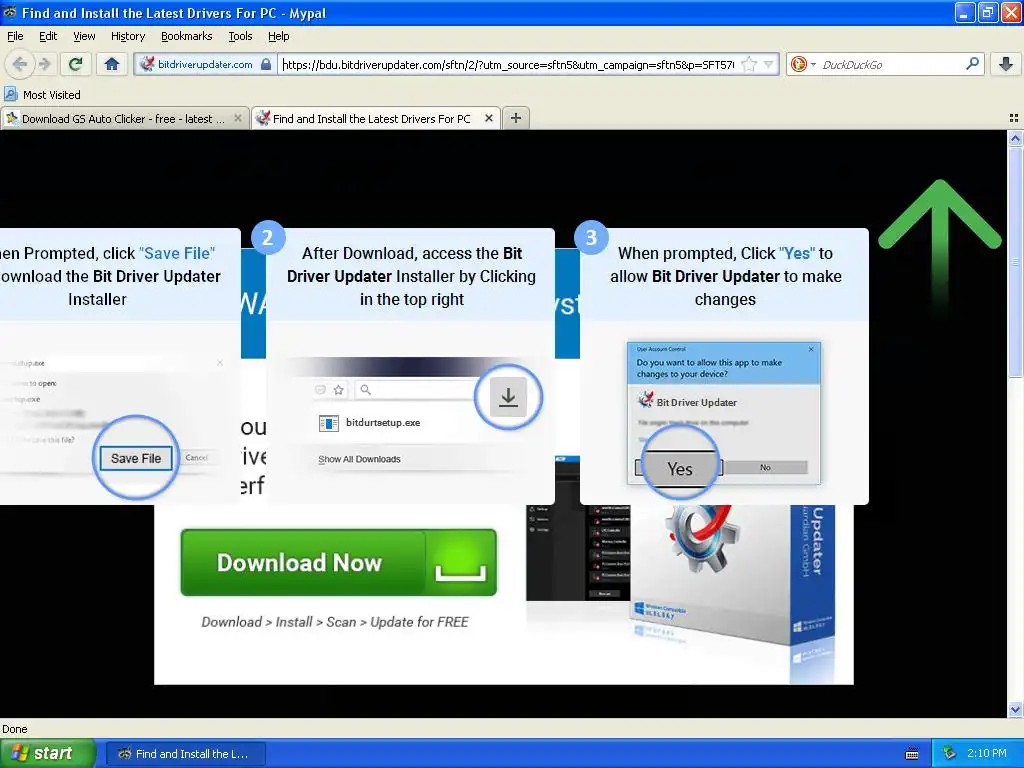Click the DuckDuckGo search input field
1024x768 pixels.
(891, 64)
